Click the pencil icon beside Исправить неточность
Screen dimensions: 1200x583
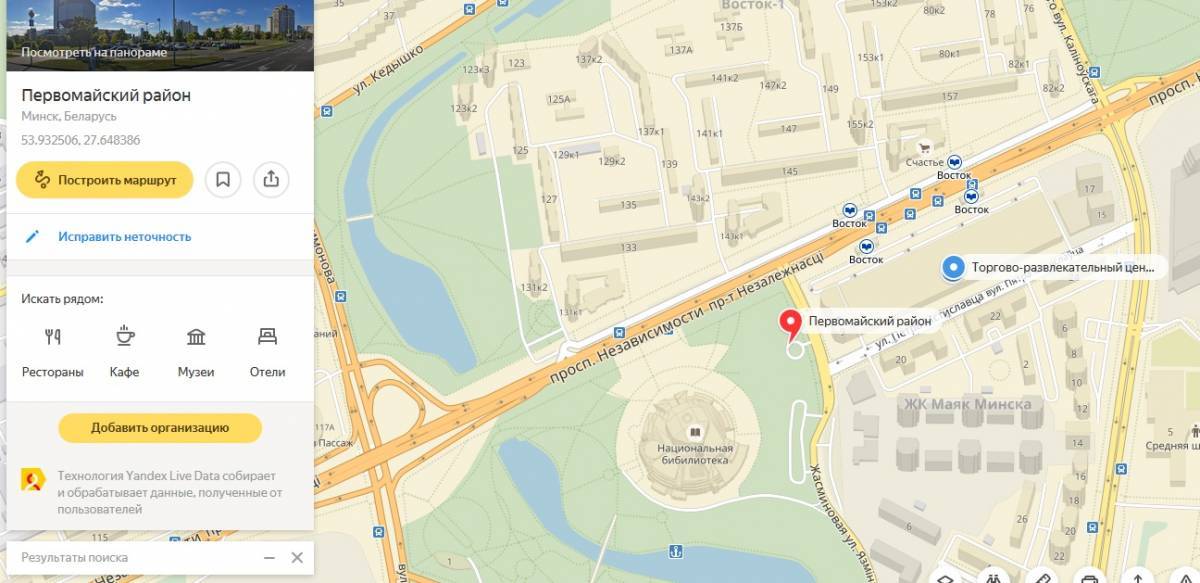(x=33, y=237)
